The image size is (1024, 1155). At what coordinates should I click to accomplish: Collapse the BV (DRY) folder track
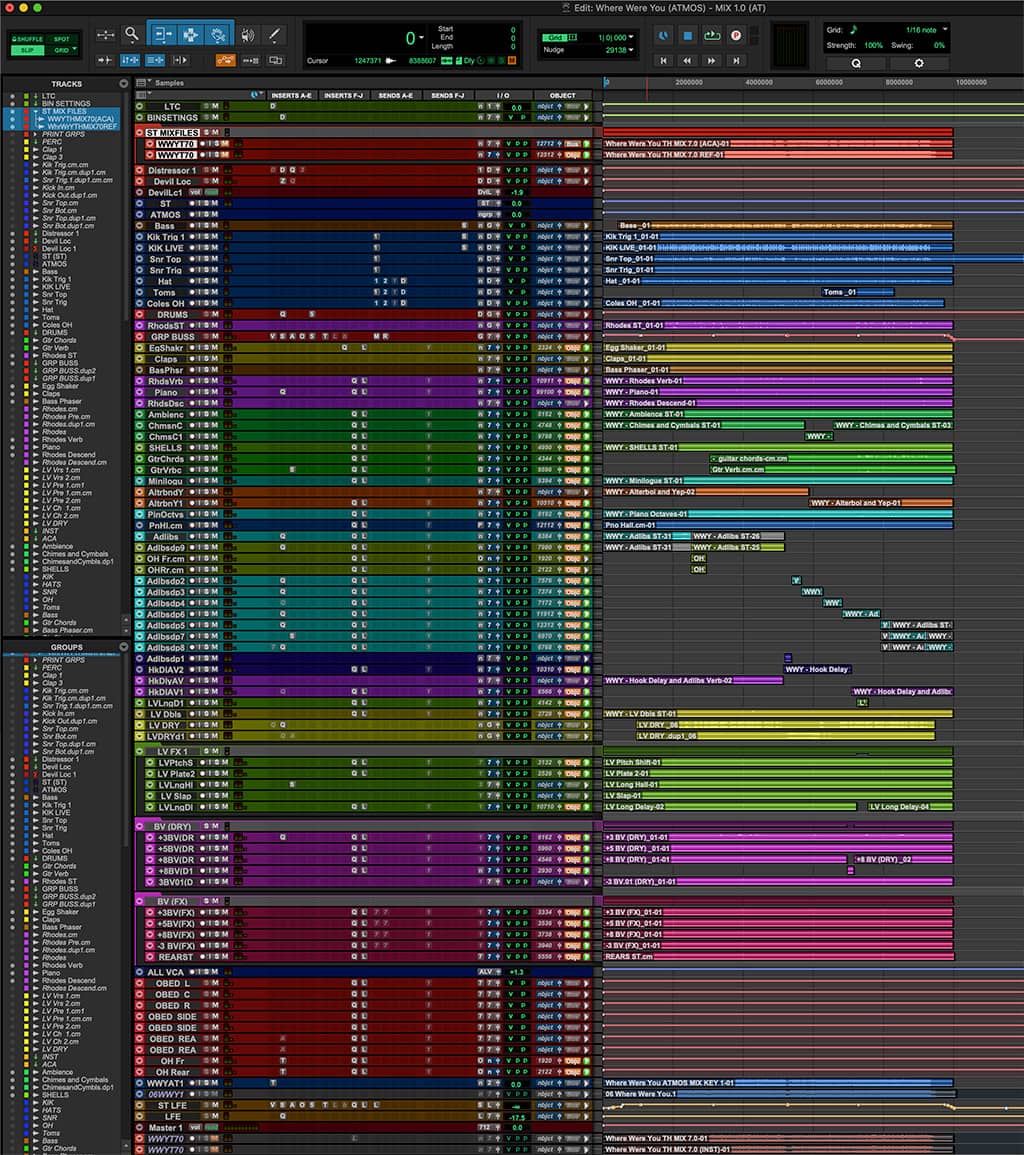point(139,826)
